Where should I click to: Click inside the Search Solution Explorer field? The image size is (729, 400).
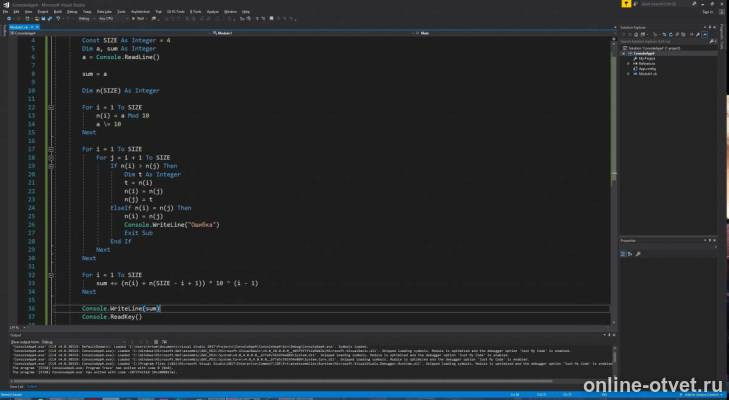pos(665,41)
